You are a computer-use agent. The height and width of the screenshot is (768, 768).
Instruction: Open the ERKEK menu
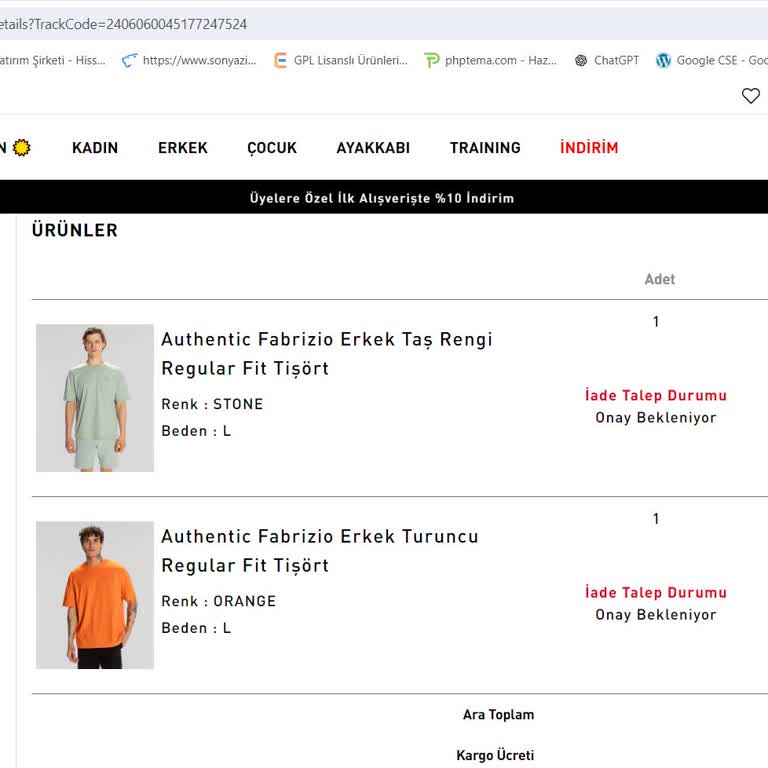coord(183,147)
